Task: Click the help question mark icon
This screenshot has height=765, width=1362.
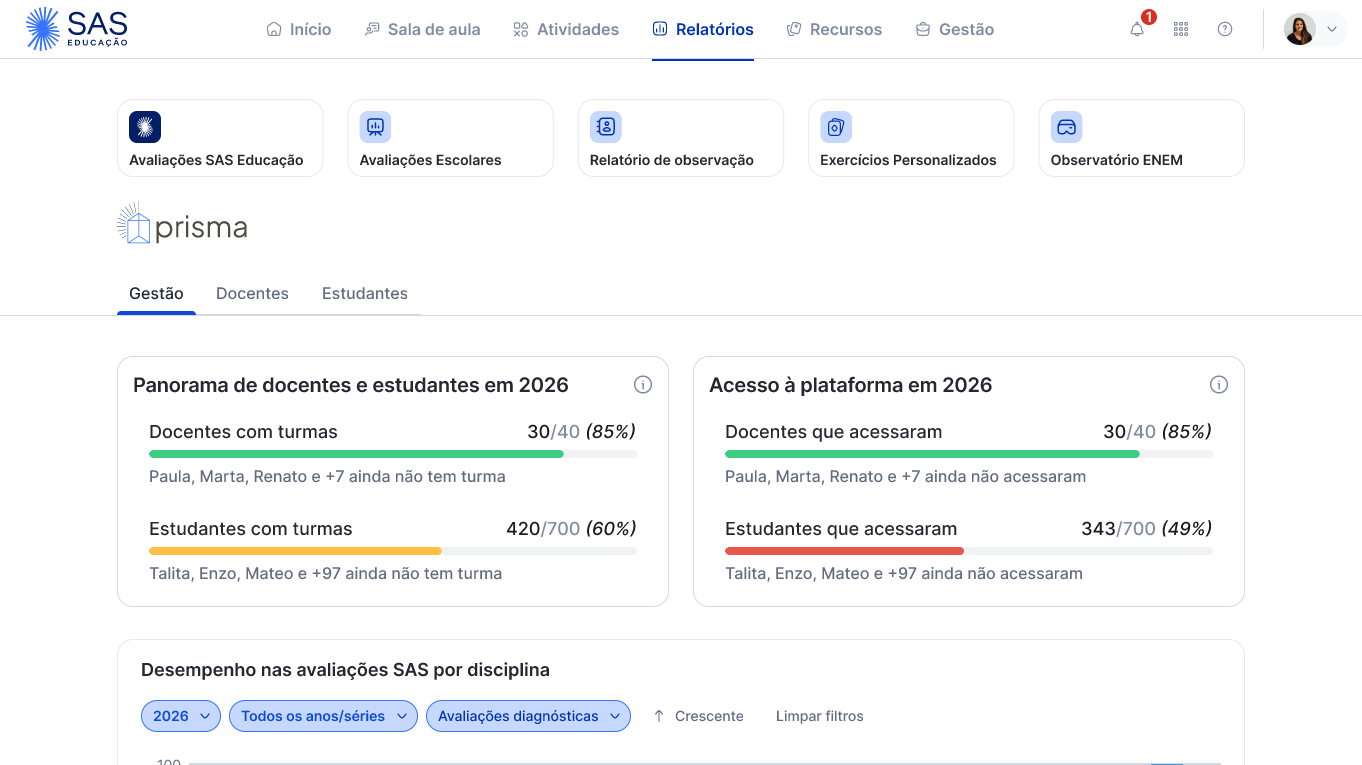Action: 1225,29
